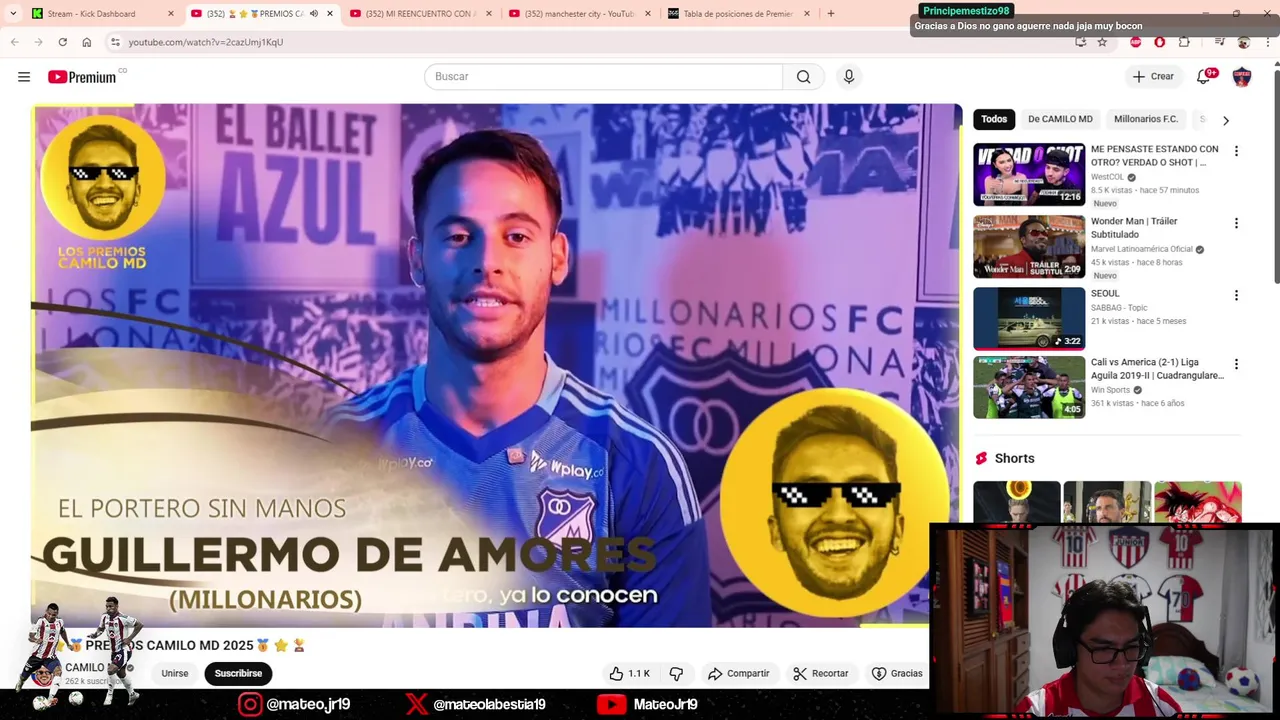Click the Recortar clip button

click(x=820, y=674)
